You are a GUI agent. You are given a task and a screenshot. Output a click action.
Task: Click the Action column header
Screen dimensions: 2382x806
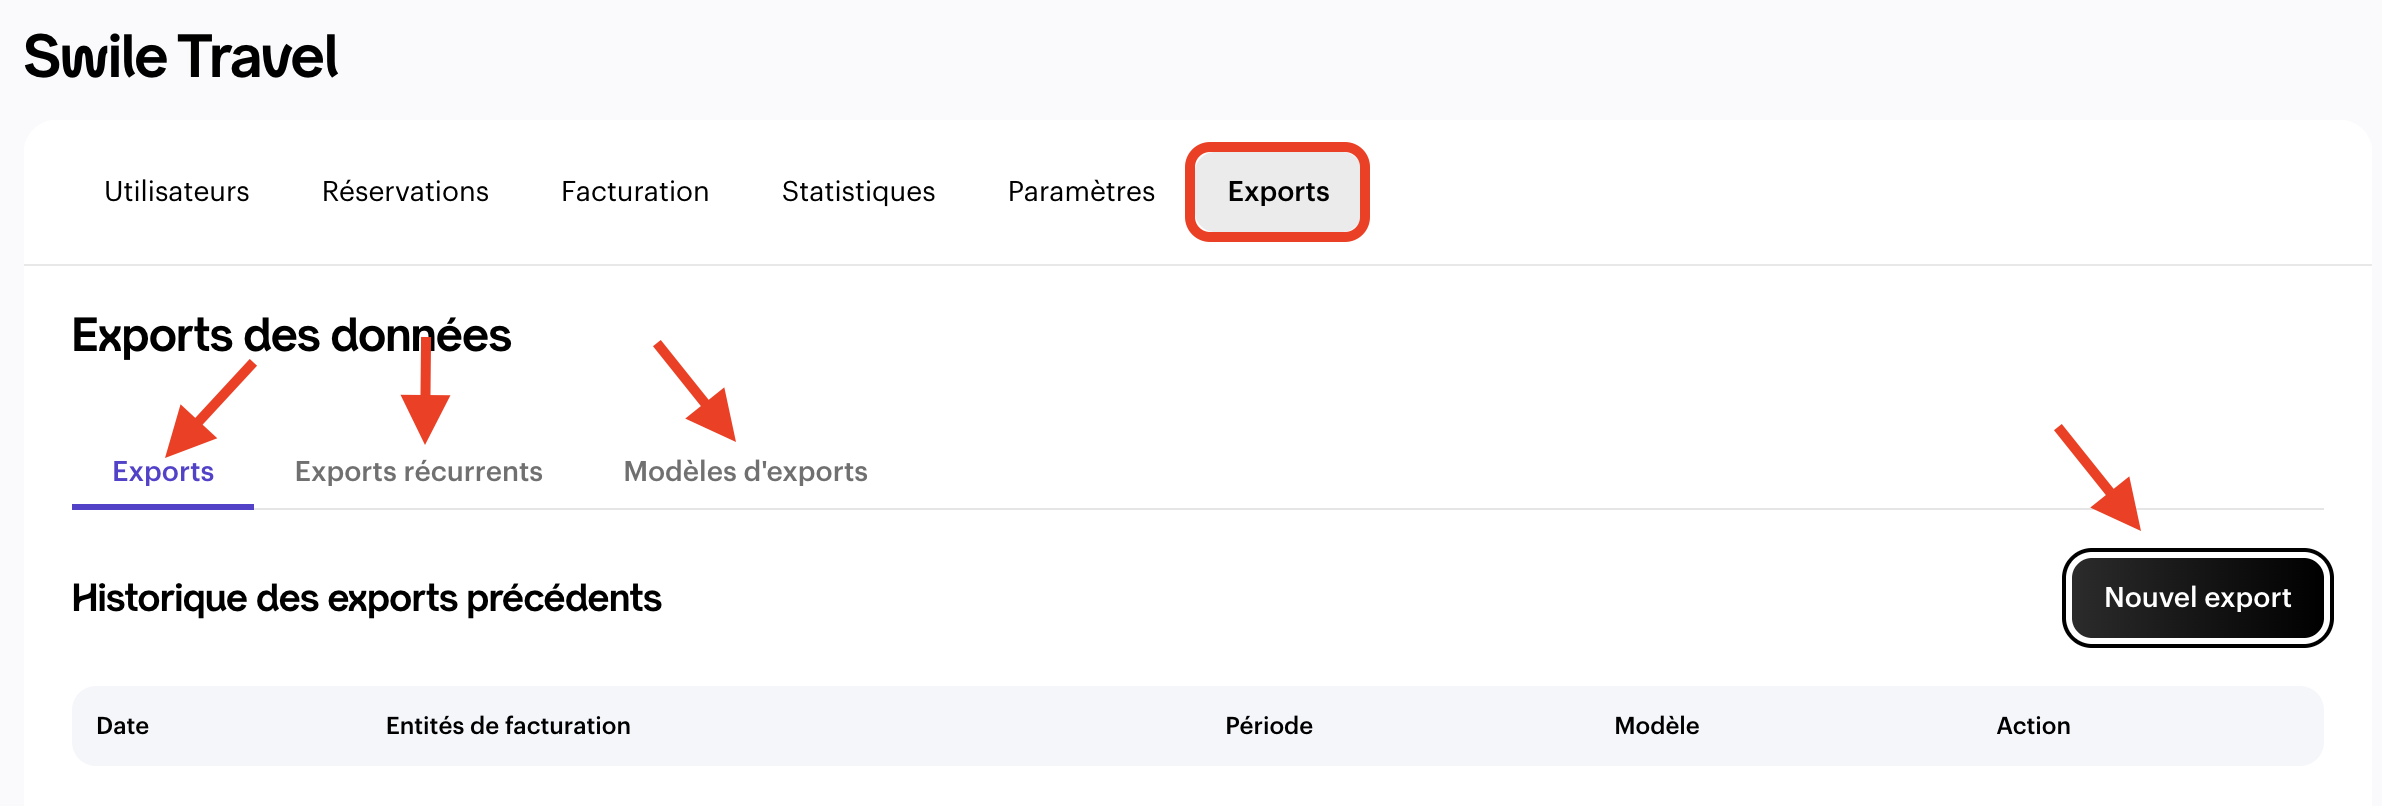pos(2033,725)
